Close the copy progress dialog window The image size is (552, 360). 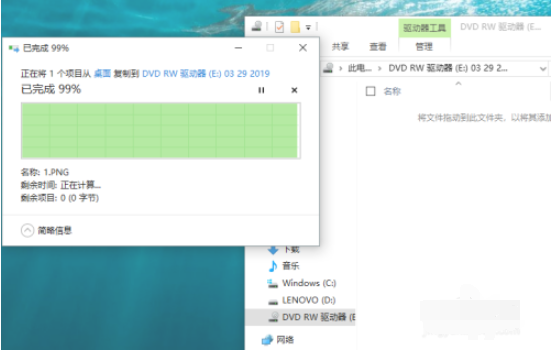click(x=303, y=48)
